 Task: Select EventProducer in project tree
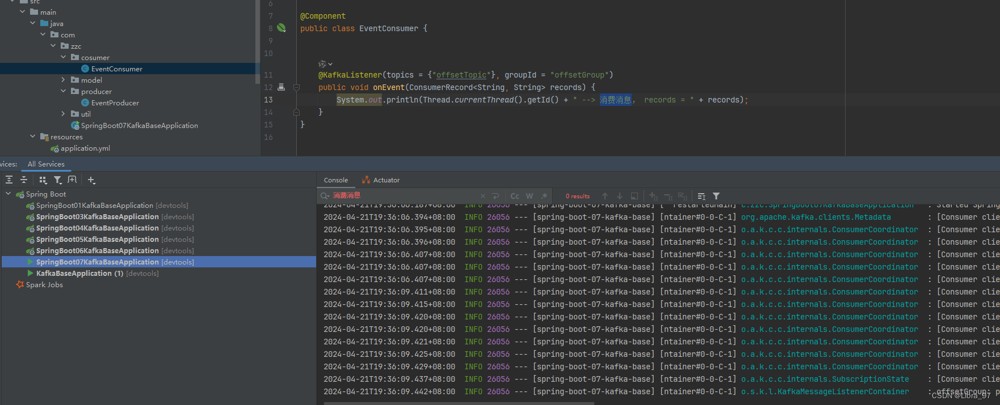pyautogui.click(x=115, y=103)
